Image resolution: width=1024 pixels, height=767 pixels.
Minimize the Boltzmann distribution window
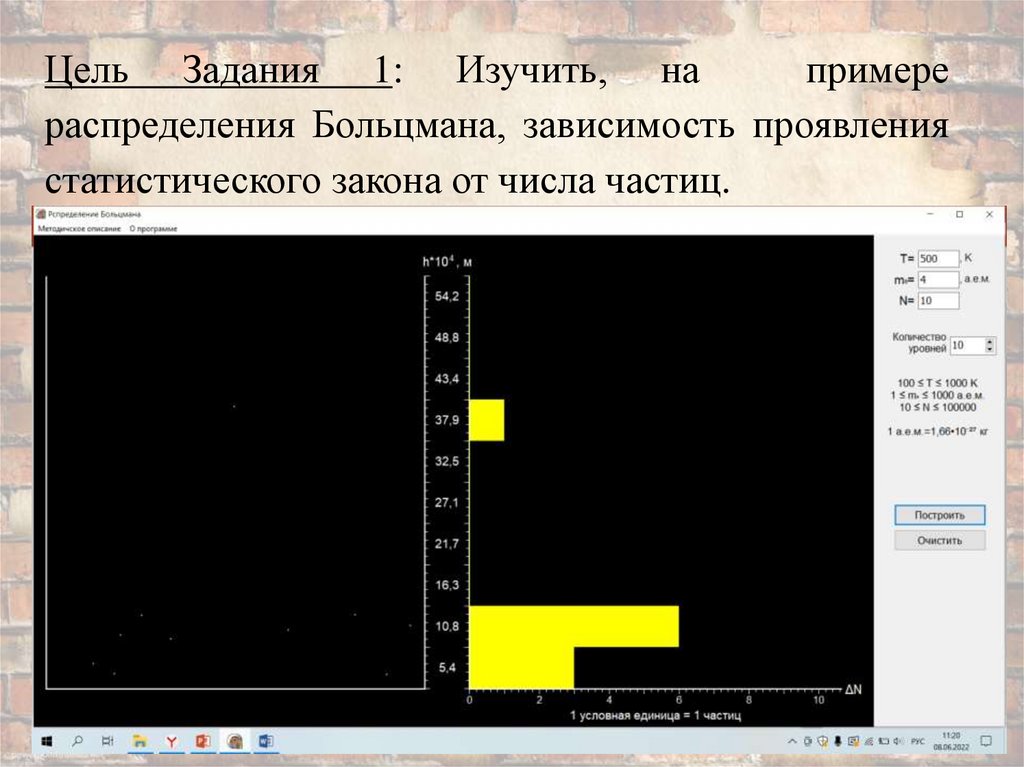pos(931,214)
